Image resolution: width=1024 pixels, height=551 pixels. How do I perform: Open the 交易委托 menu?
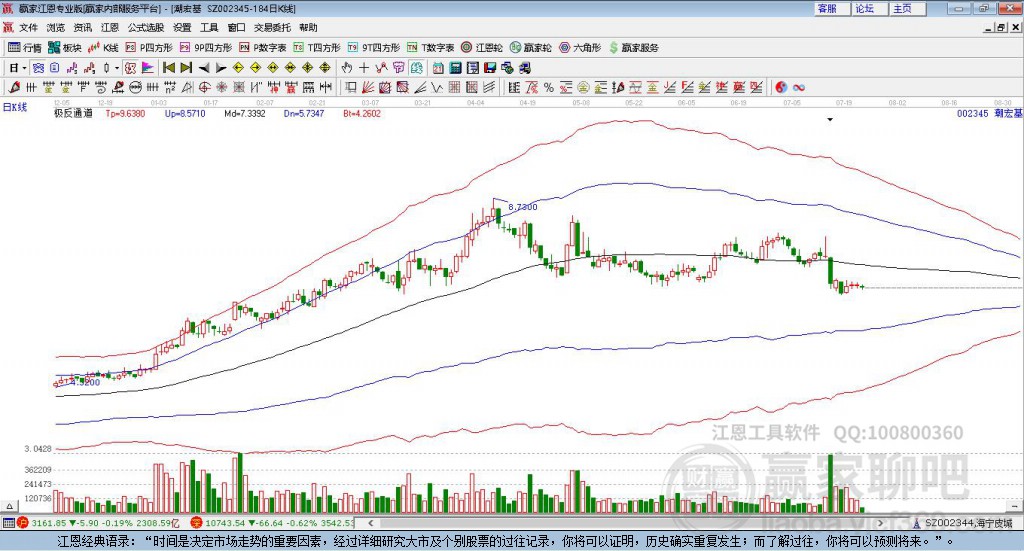(272, 27)
